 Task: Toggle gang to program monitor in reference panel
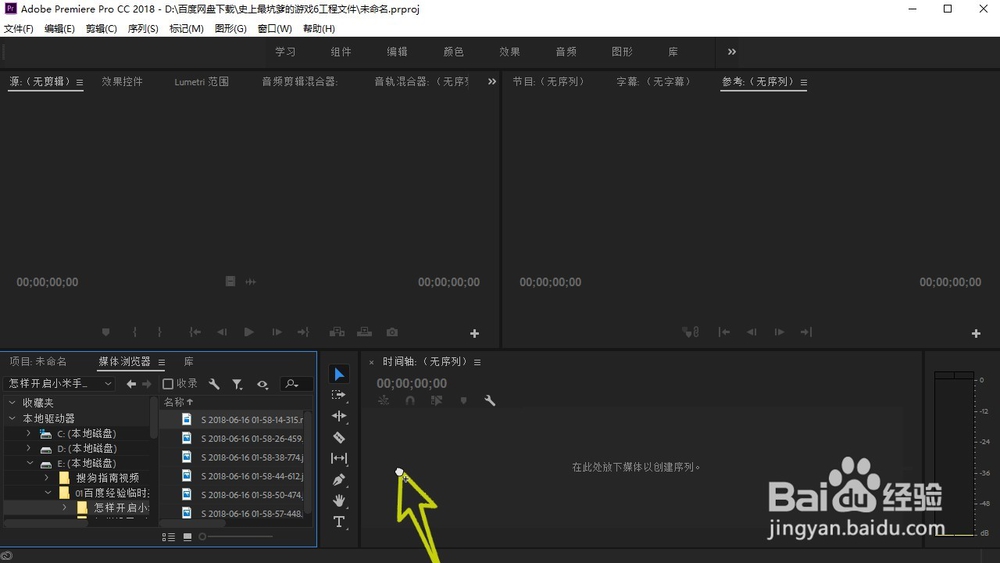click(690, 332)
